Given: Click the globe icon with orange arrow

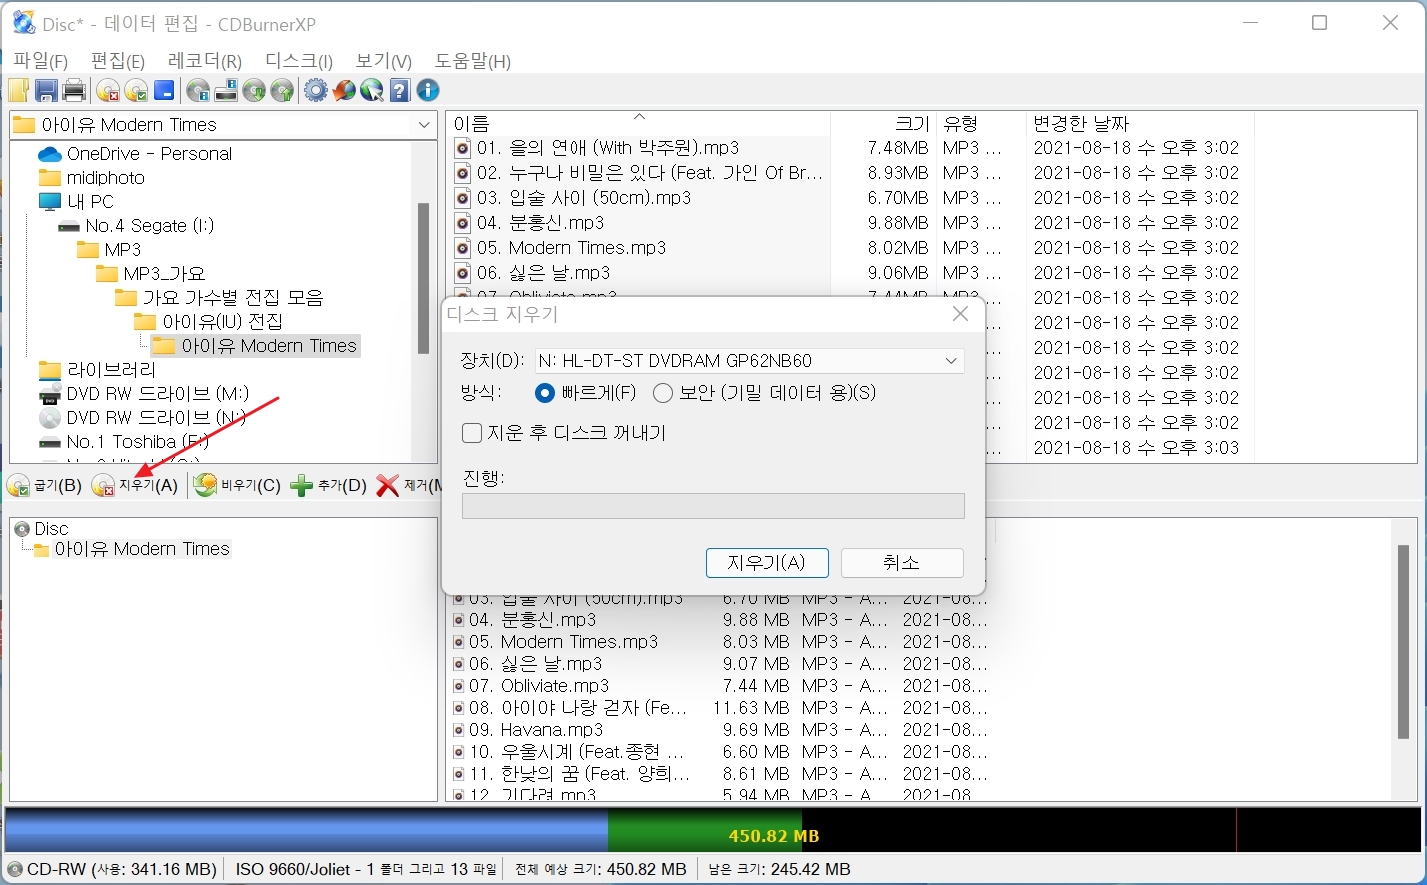Looking at the screenshot, I should [344, 91].
